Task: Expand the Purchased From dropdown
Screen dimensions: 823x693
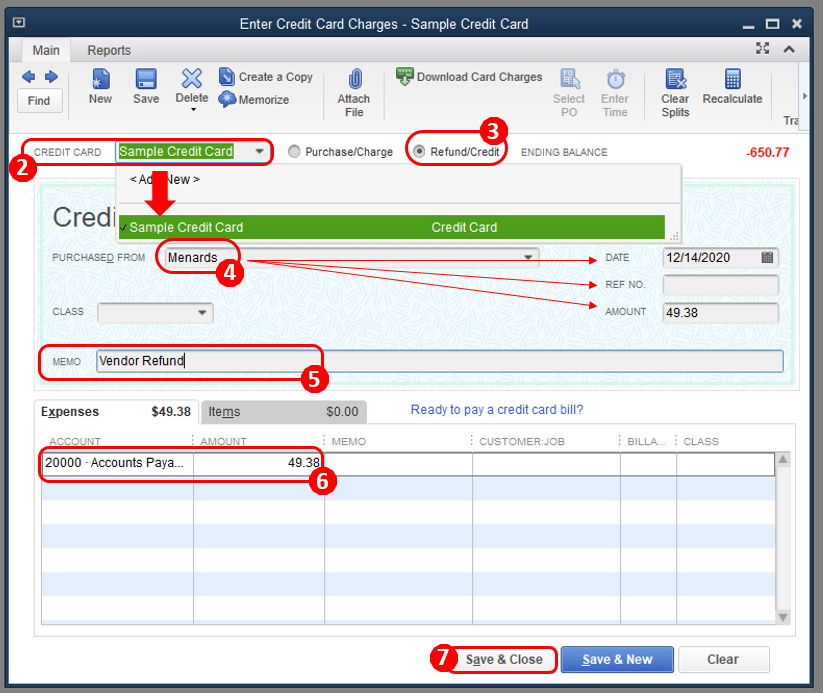Action: 528,258
